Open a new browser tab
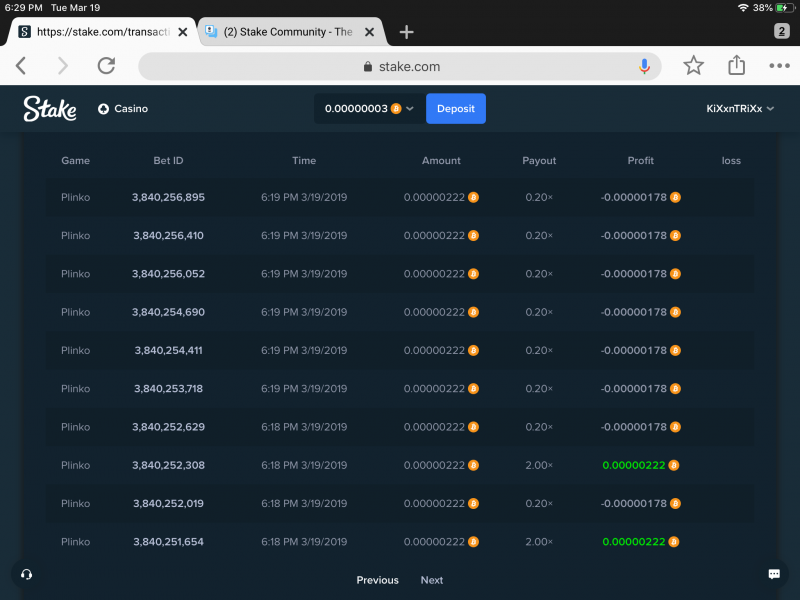The height and width of the screenshot is (600, 800). pos(406,32)
